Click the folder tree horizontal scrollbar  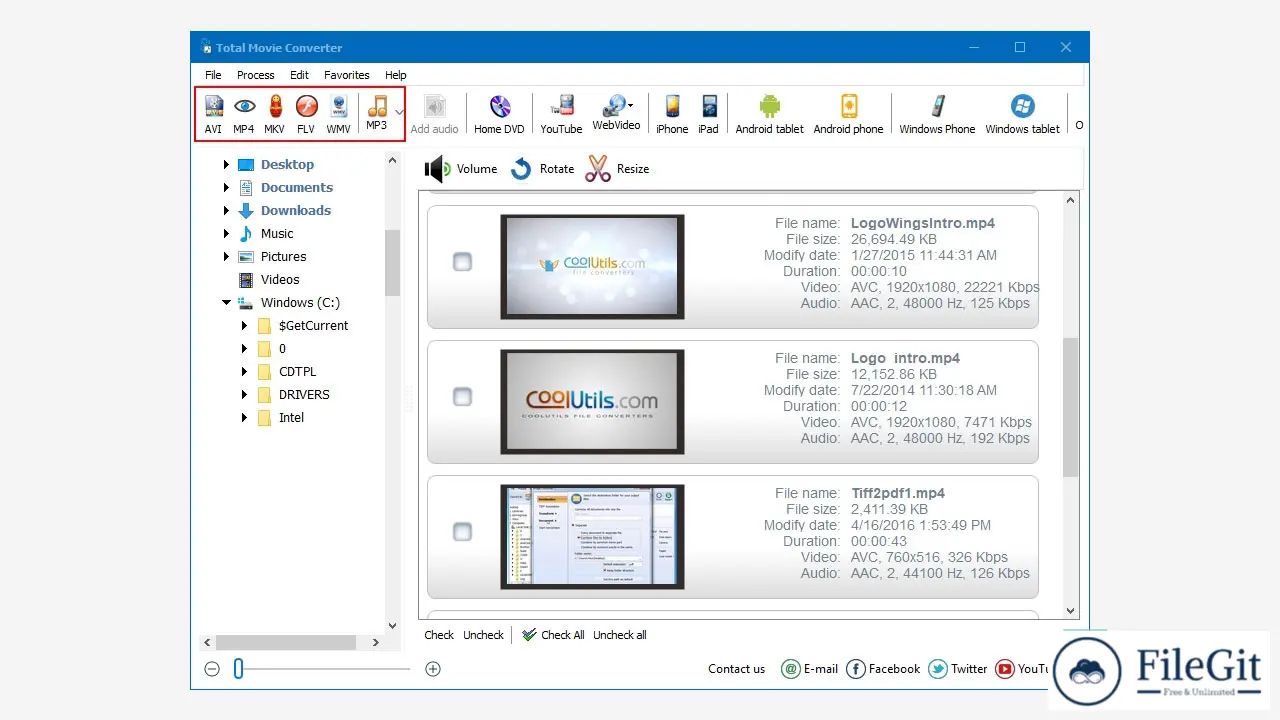[x=286, y=643]
